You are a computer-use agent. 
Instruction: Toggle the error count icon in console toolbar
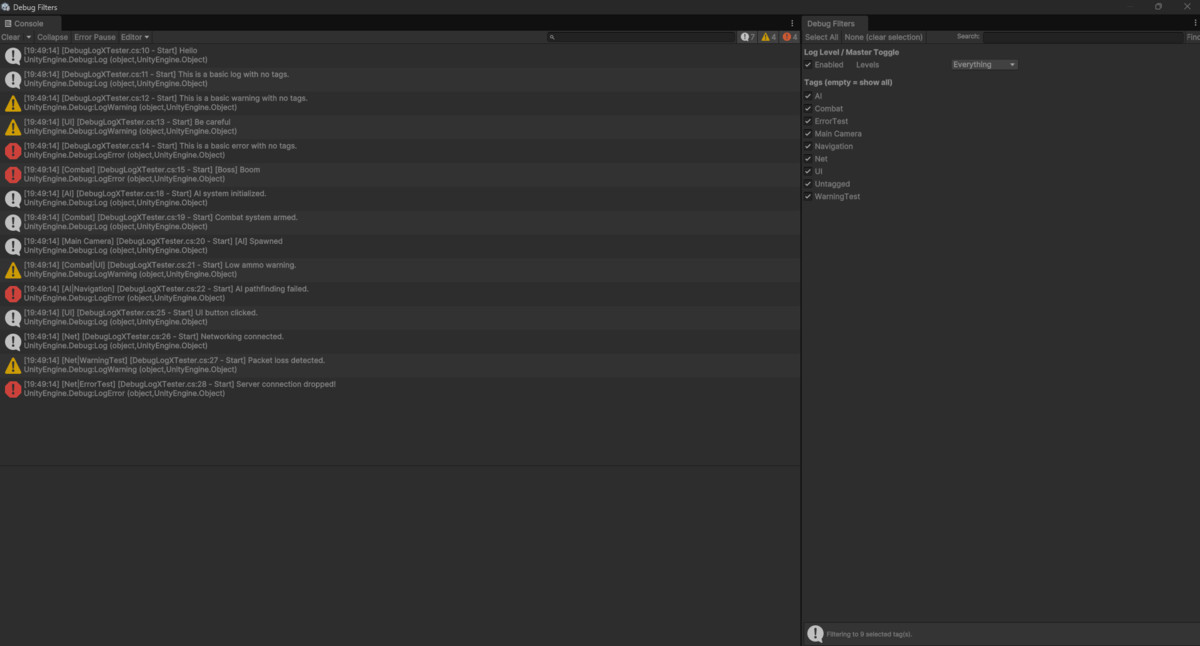(x=788, y=36)
